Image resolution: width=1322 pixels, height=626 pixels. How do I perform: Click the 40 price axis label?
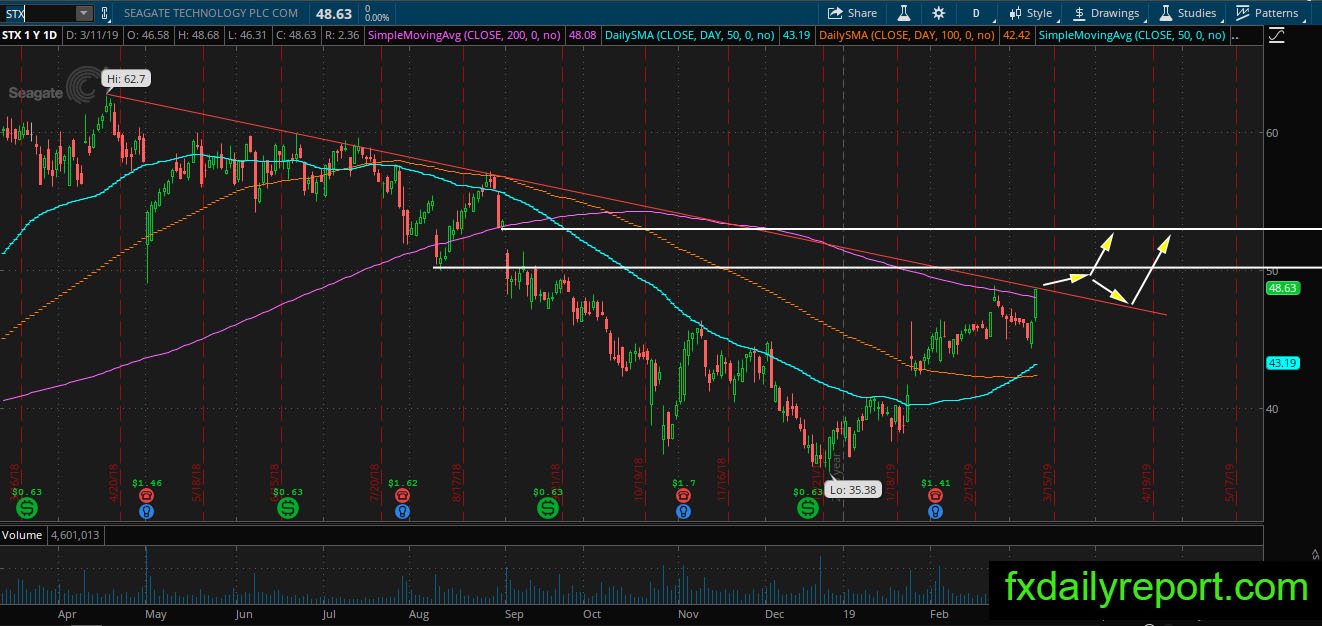click(x=1272, y=408)
